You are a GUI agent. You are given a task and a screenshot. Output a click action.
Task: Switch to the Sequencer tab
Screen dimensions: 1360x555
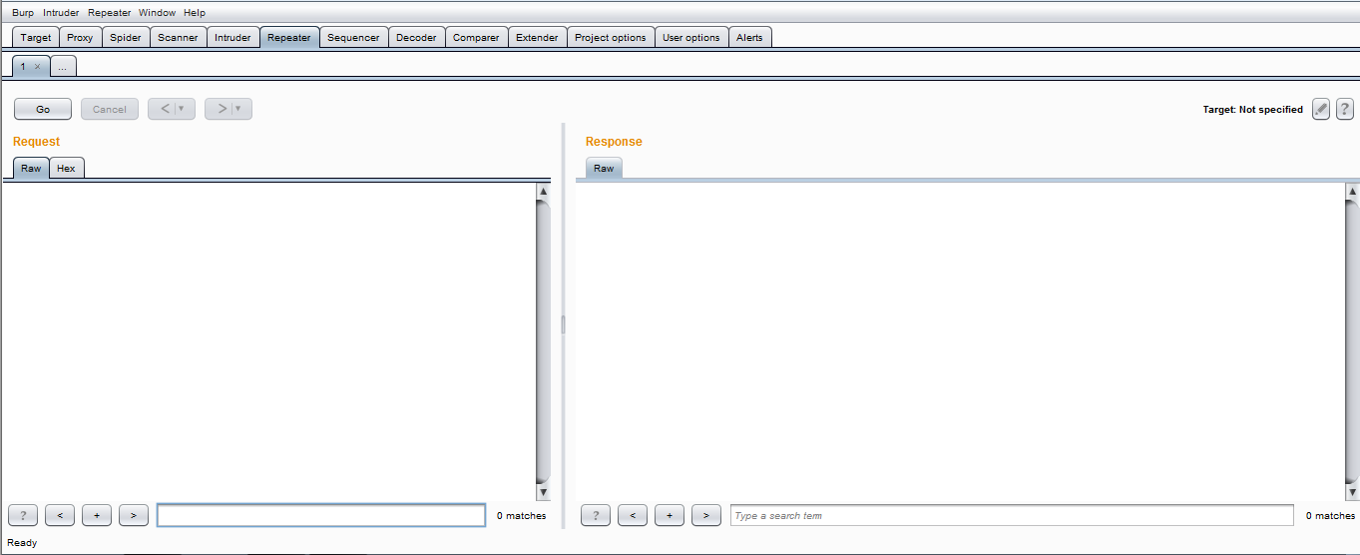354,37
